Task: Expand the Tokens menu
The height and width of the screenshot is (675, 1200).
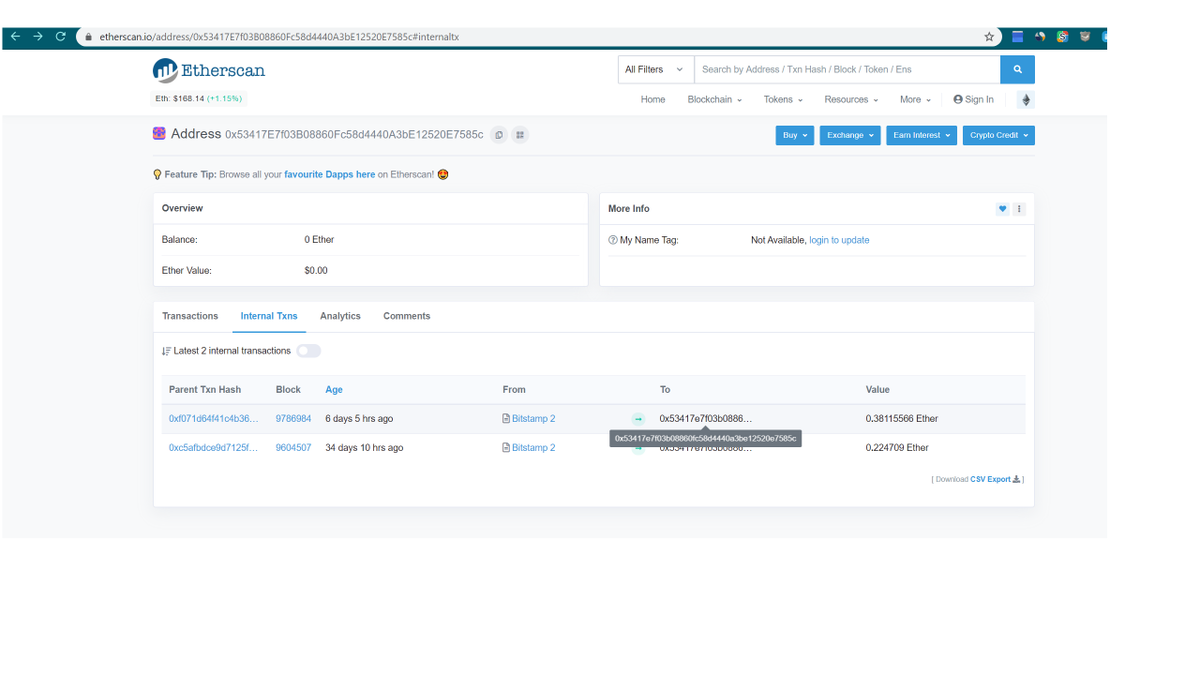Action: (x=783, y=100)
